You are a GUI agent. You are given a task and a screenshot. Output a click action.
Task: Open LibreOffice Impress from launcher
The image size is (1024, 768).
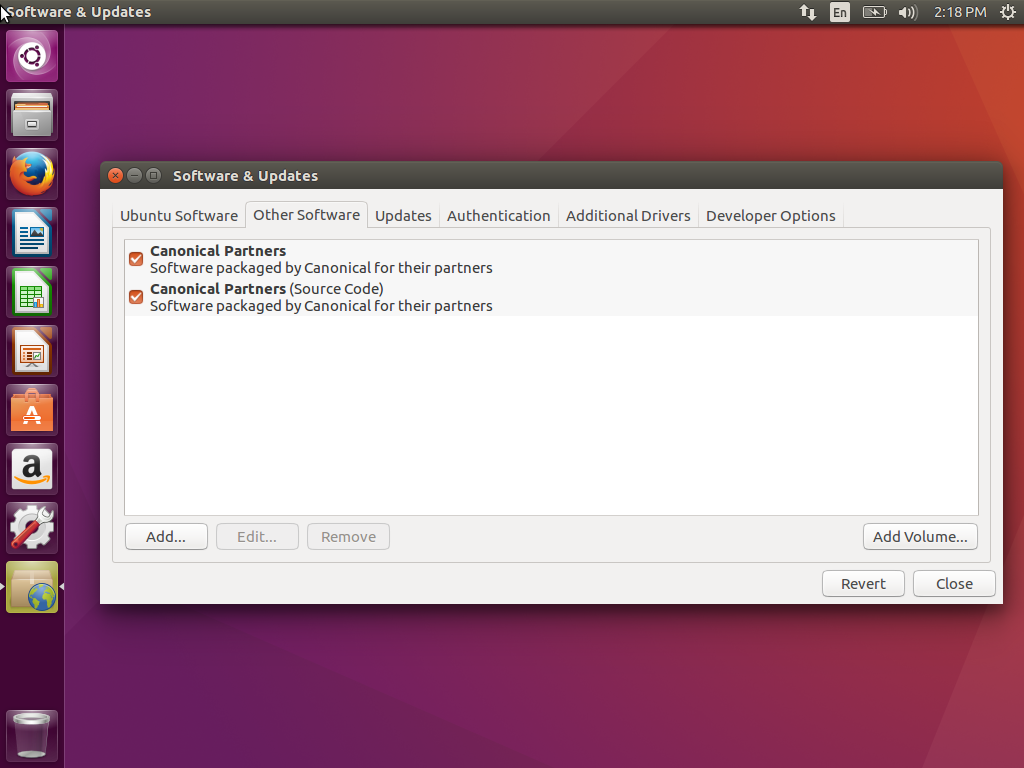[32, 351]
